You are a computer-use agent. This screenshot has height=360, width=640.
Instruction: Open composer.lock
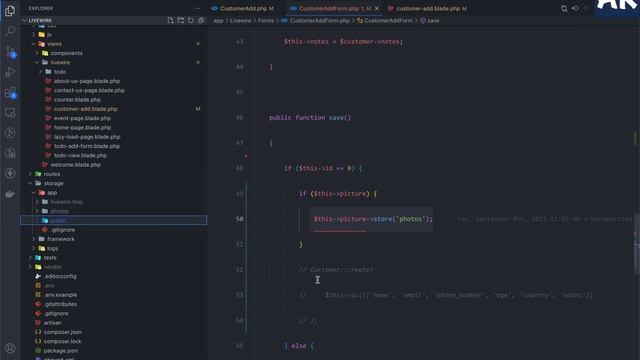click(x=62, y=341)
